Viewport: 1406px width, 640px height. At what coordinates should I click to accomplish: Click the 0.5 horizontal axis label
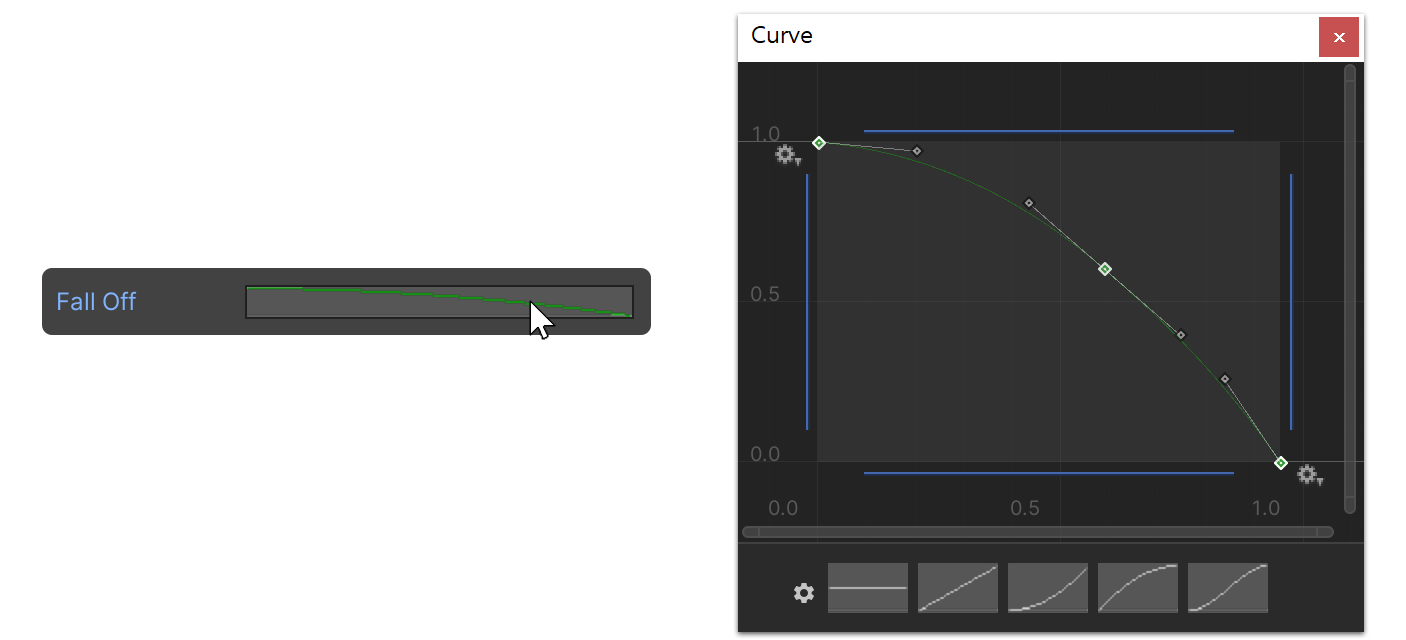click(x=1025, y=508)
